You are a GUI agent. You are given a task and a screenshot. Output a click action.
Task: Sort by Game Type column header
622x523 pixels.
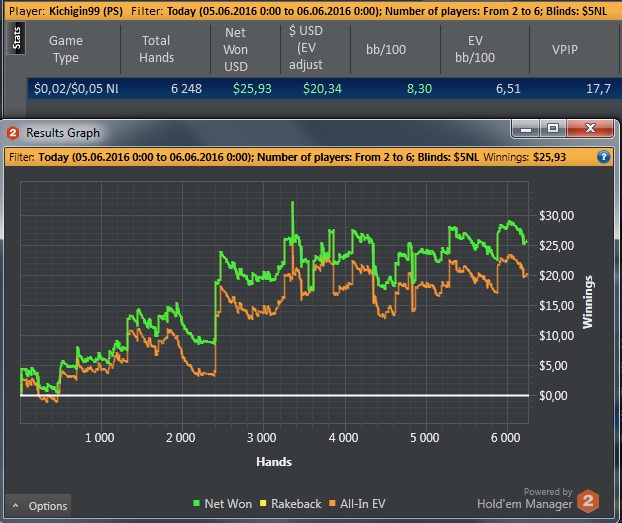(x=66, y=49)
